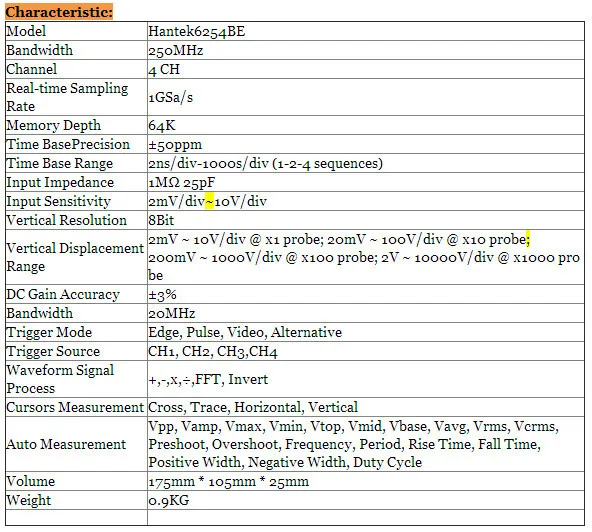Select the 'Input Impedance' label

(x=60, y=182)
